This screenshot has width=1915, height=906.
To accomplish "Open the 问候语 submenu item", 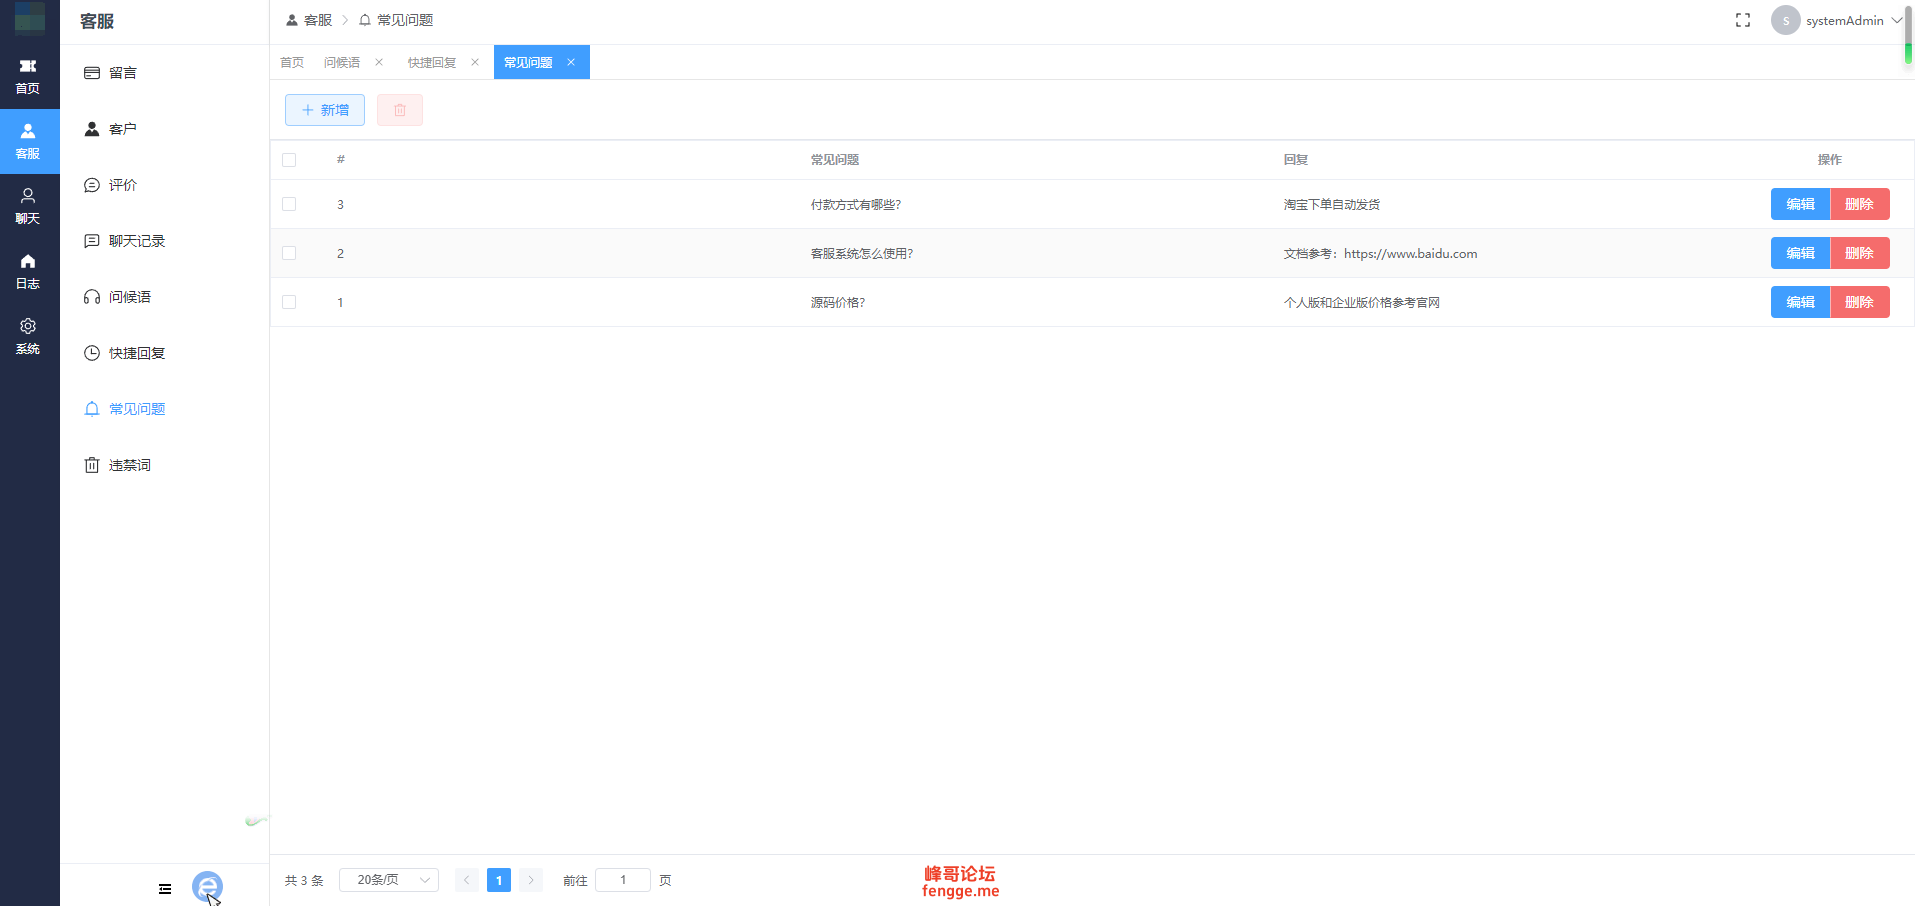I will (x=164, y=297).
